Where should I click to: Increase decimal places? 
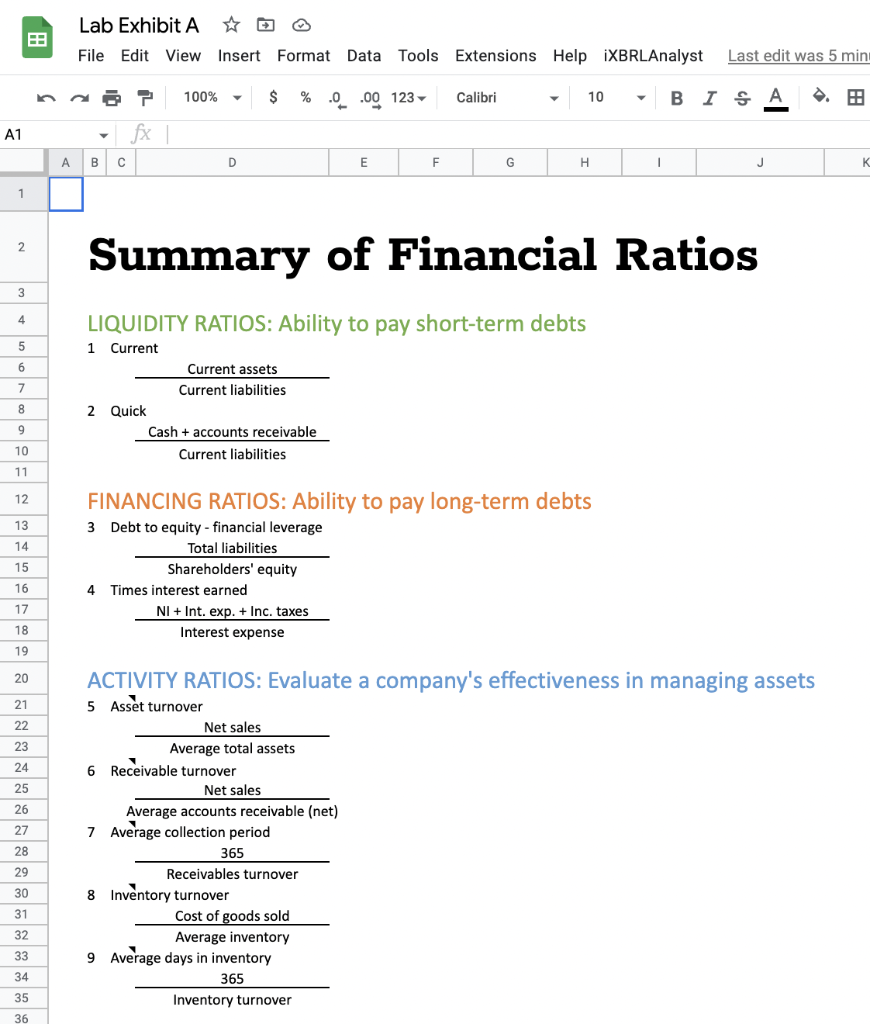pos(370,99)
